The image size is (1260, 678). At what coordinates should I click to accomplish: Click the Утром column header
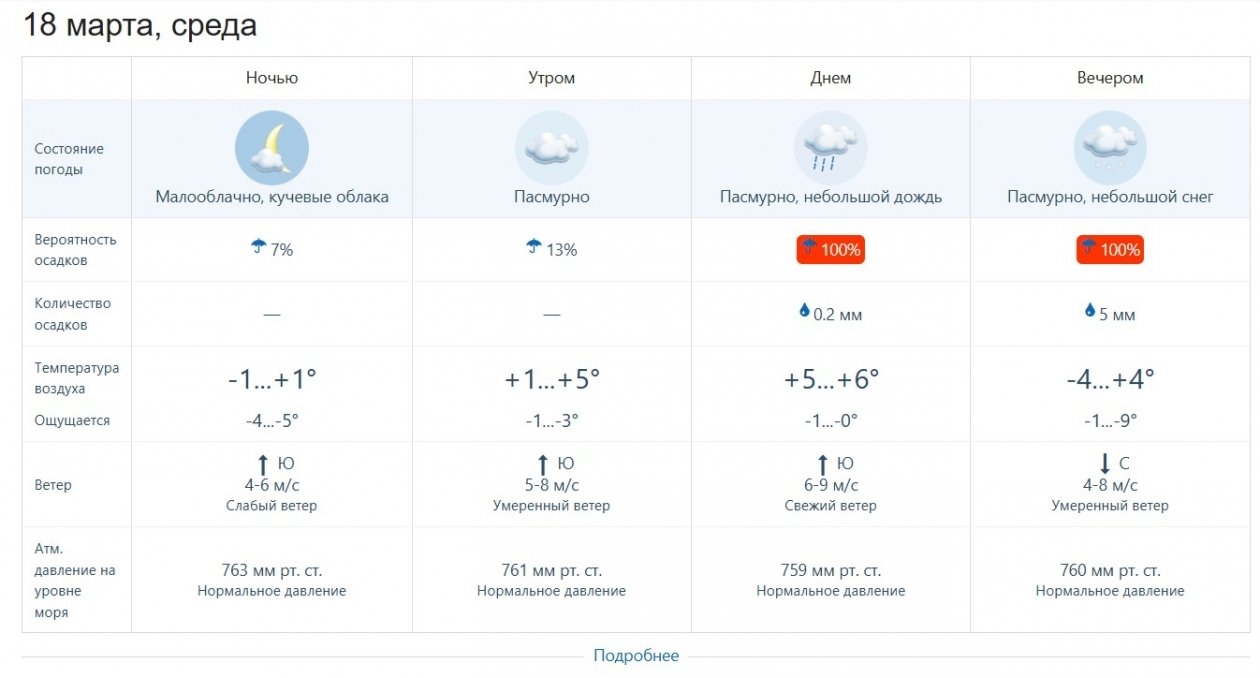click(551, 78)
